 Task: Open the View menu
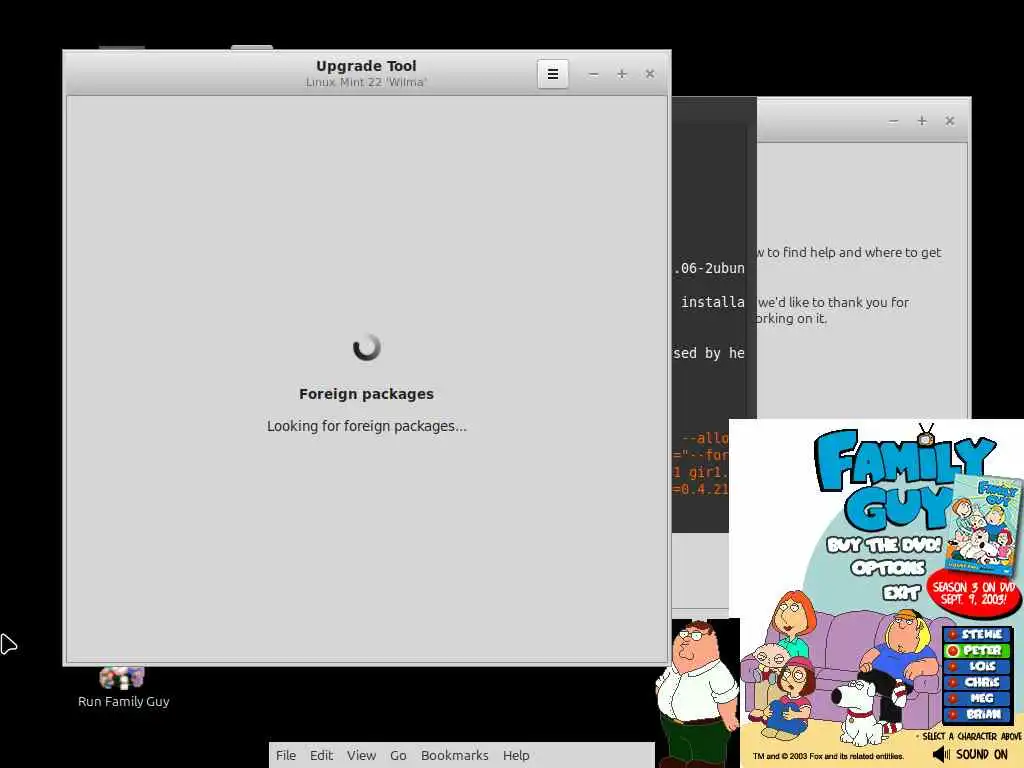[361, 755]
